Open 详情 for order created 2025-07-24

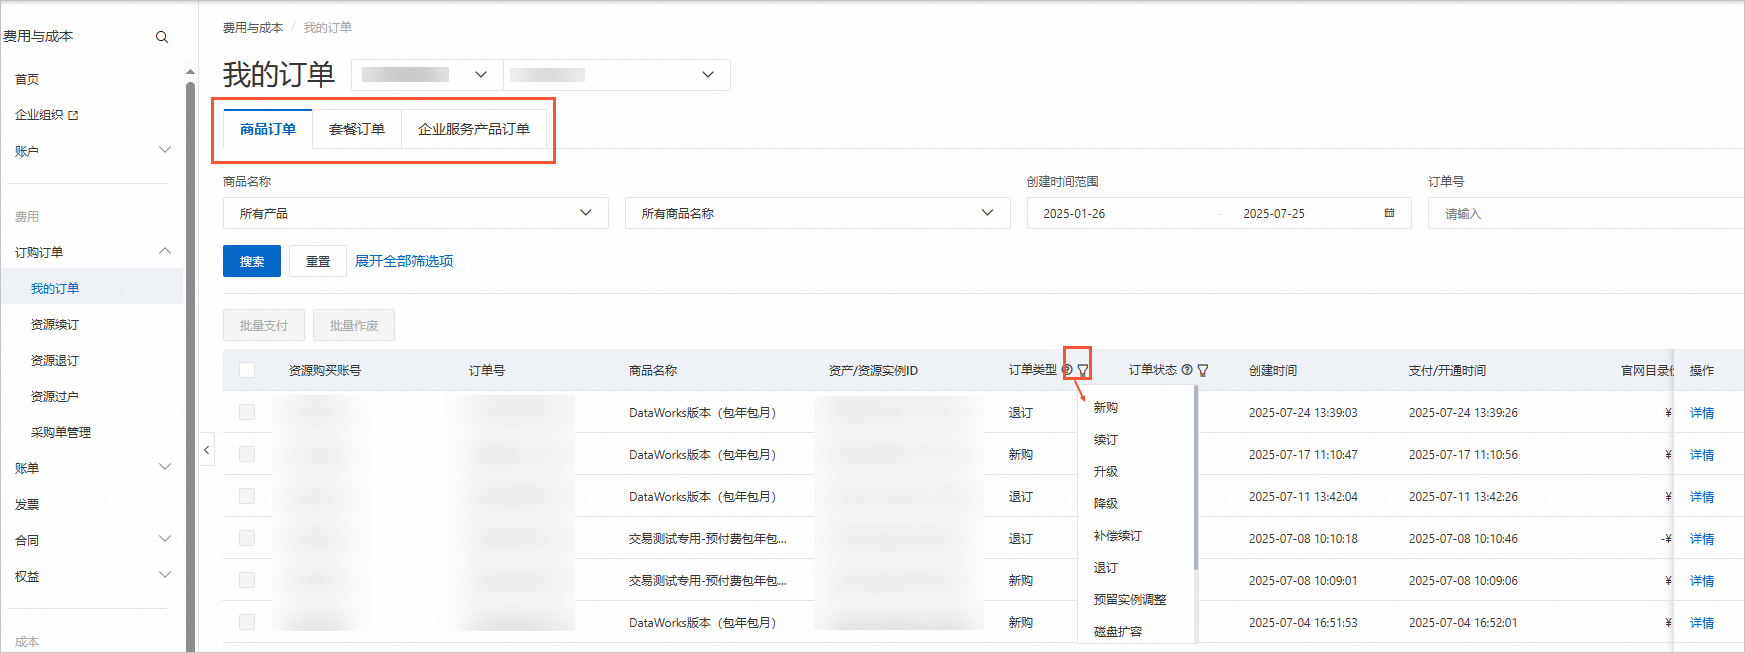(1702, 413)
